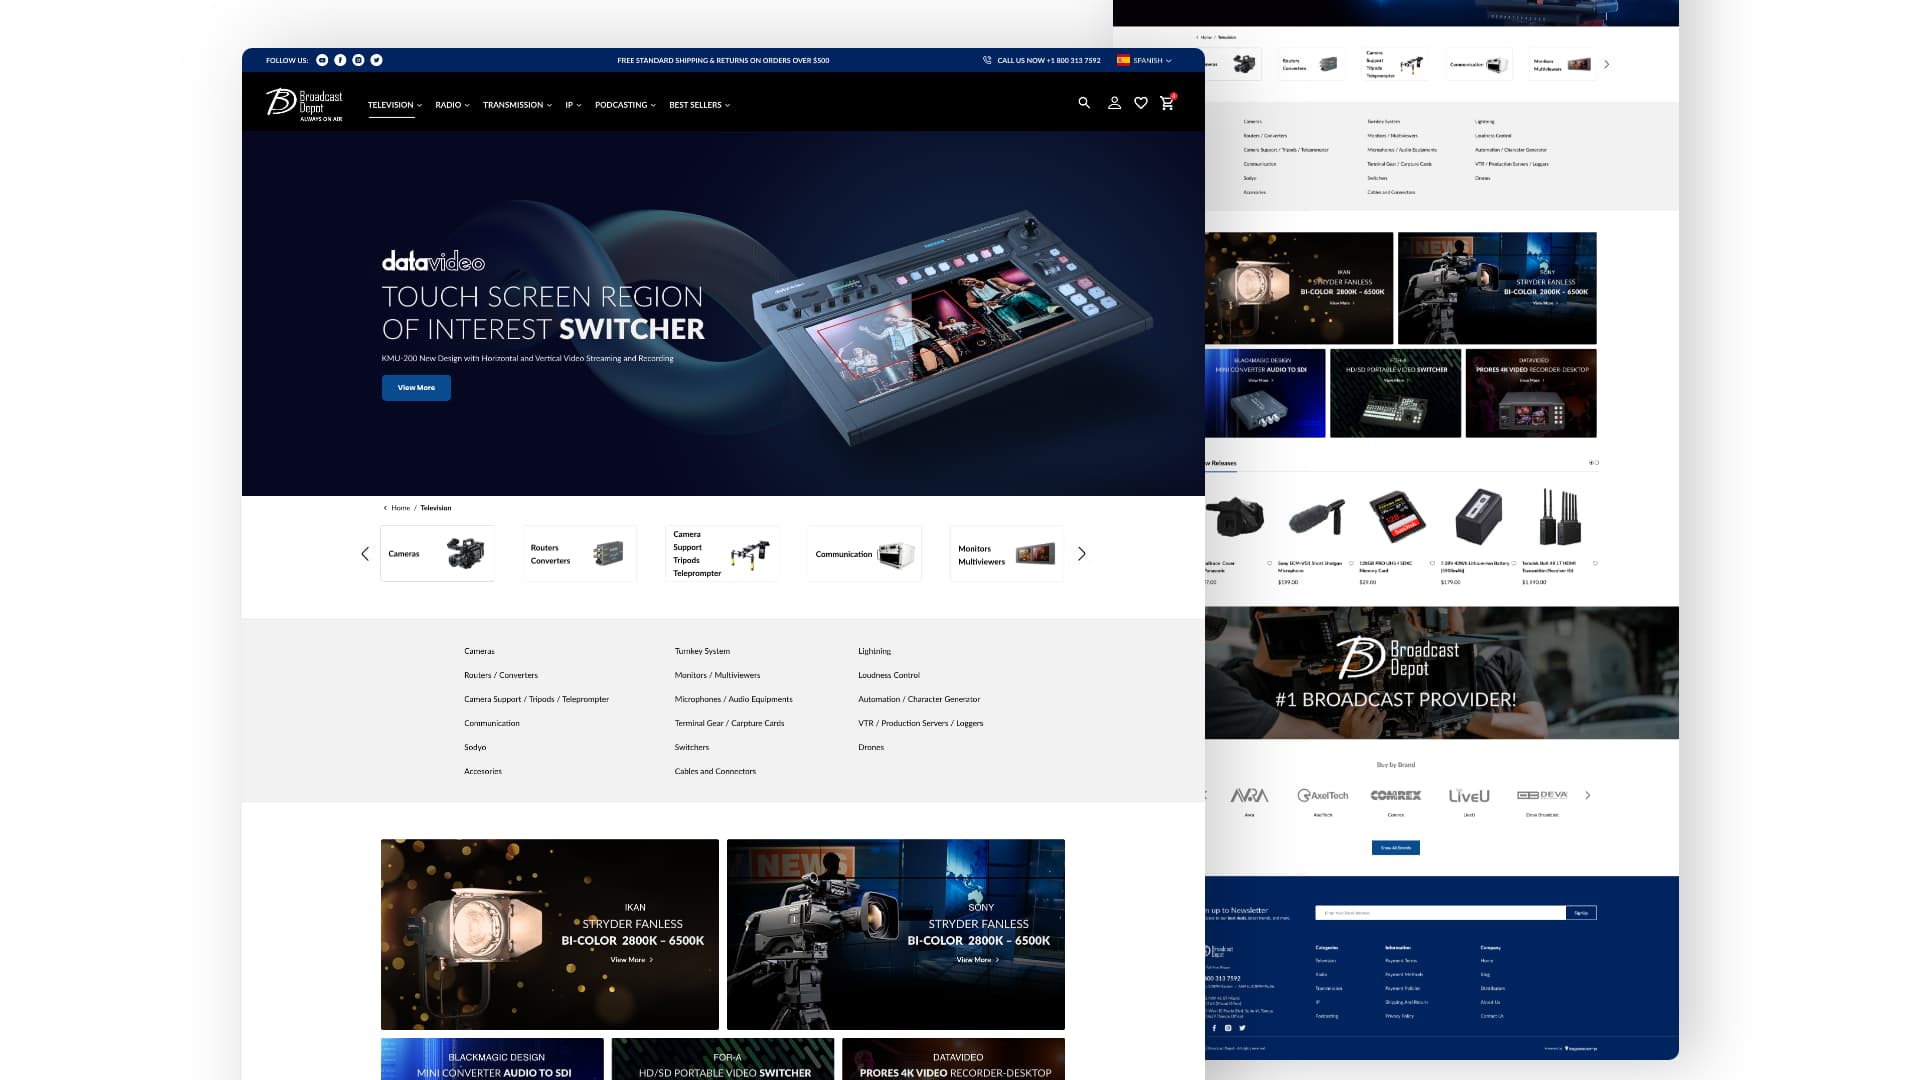Screen dimensions: 1920x1080
Task: Expand the Television menu
Action: (395, 105)
